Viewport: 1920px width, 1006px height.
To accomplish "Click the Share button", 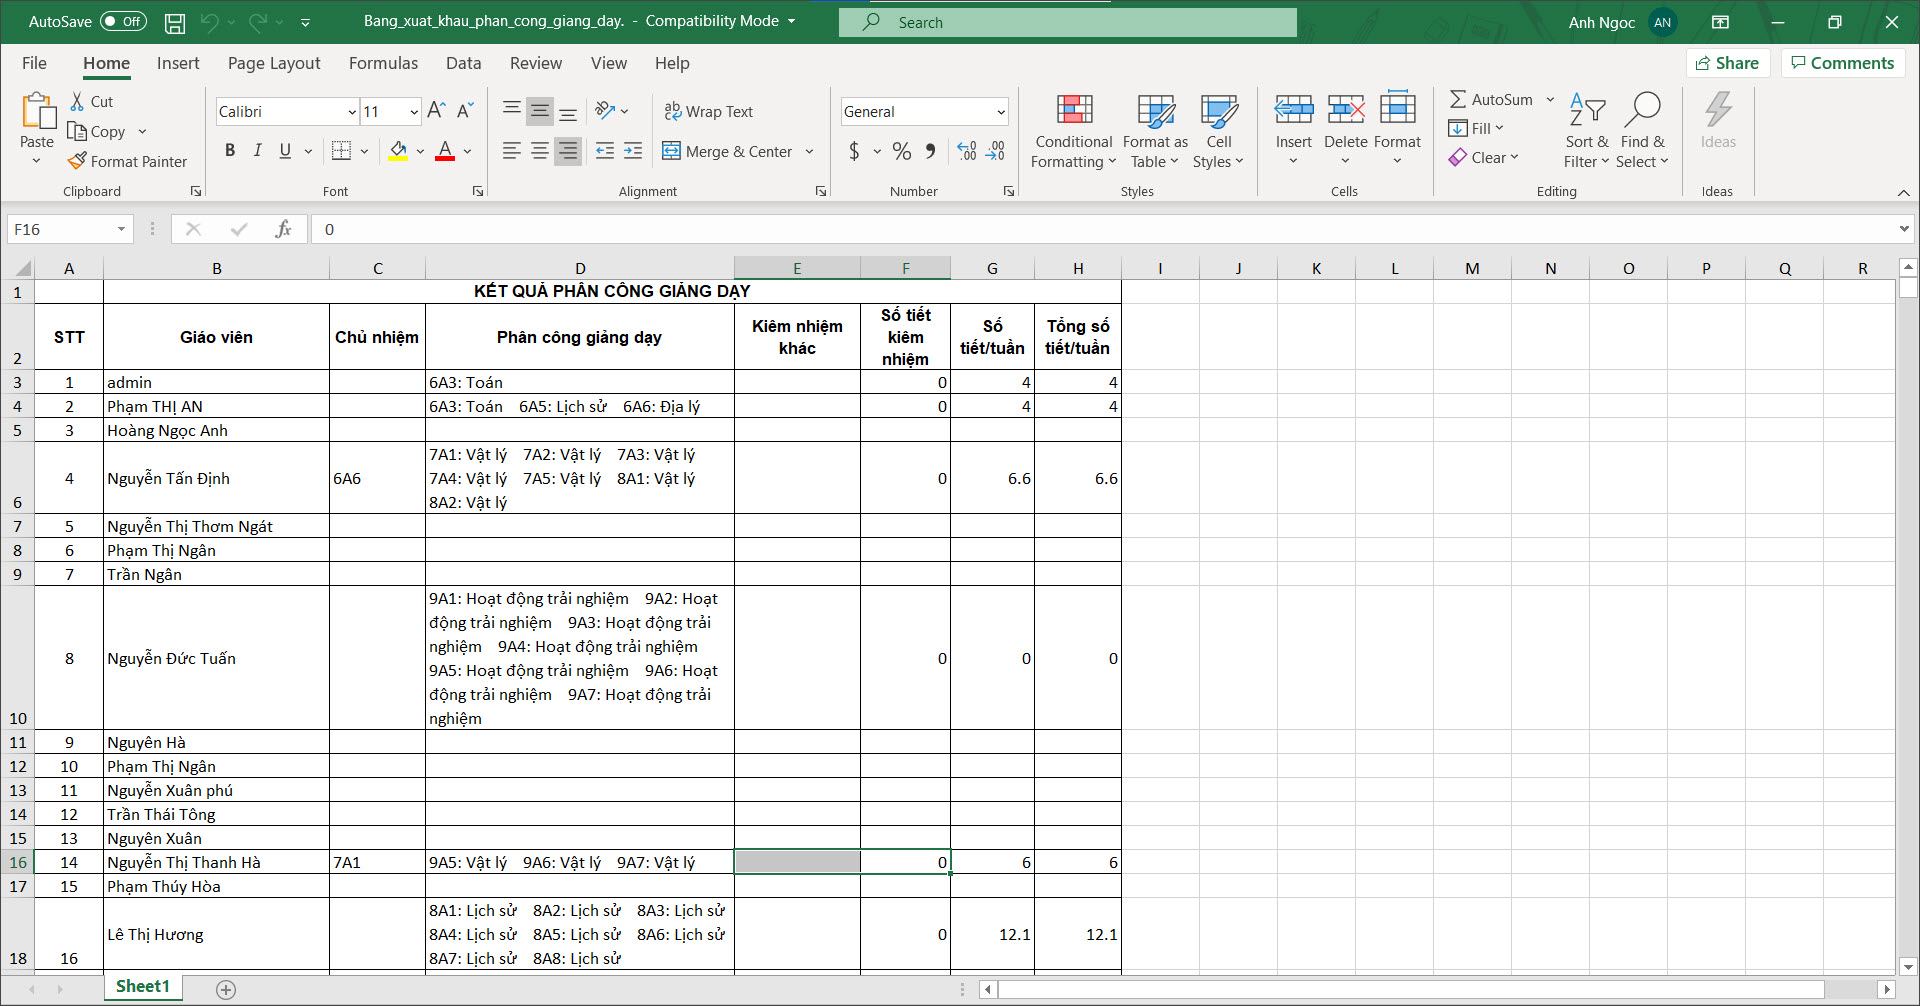I will [1727, 63].
